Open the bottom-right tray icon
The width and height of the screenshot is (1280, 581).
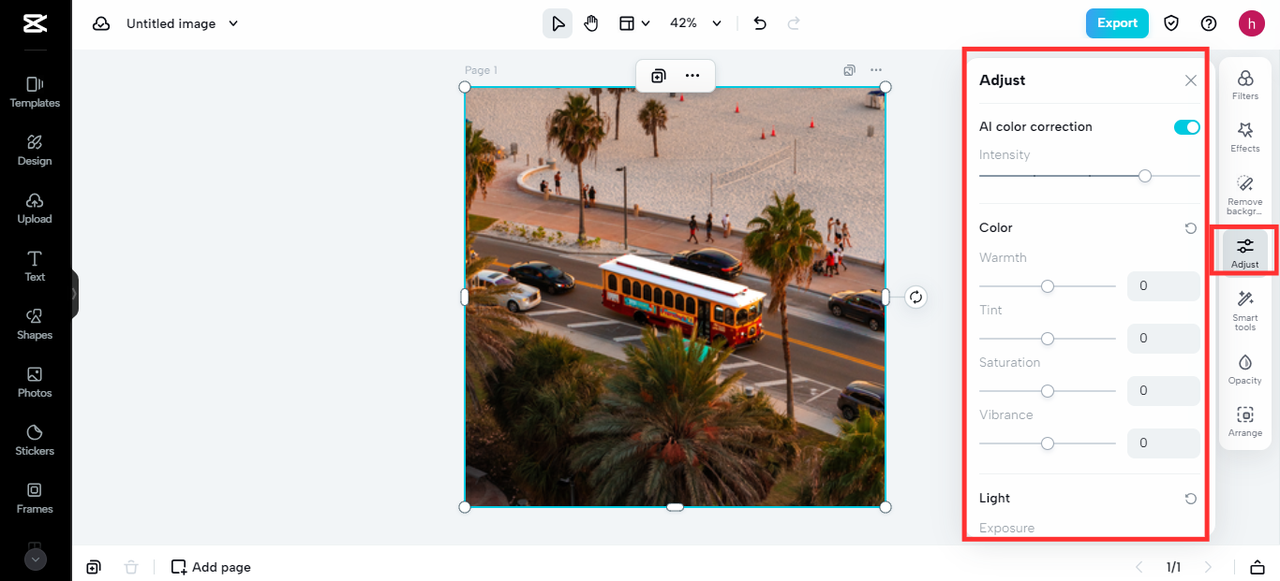point(1259,567)
